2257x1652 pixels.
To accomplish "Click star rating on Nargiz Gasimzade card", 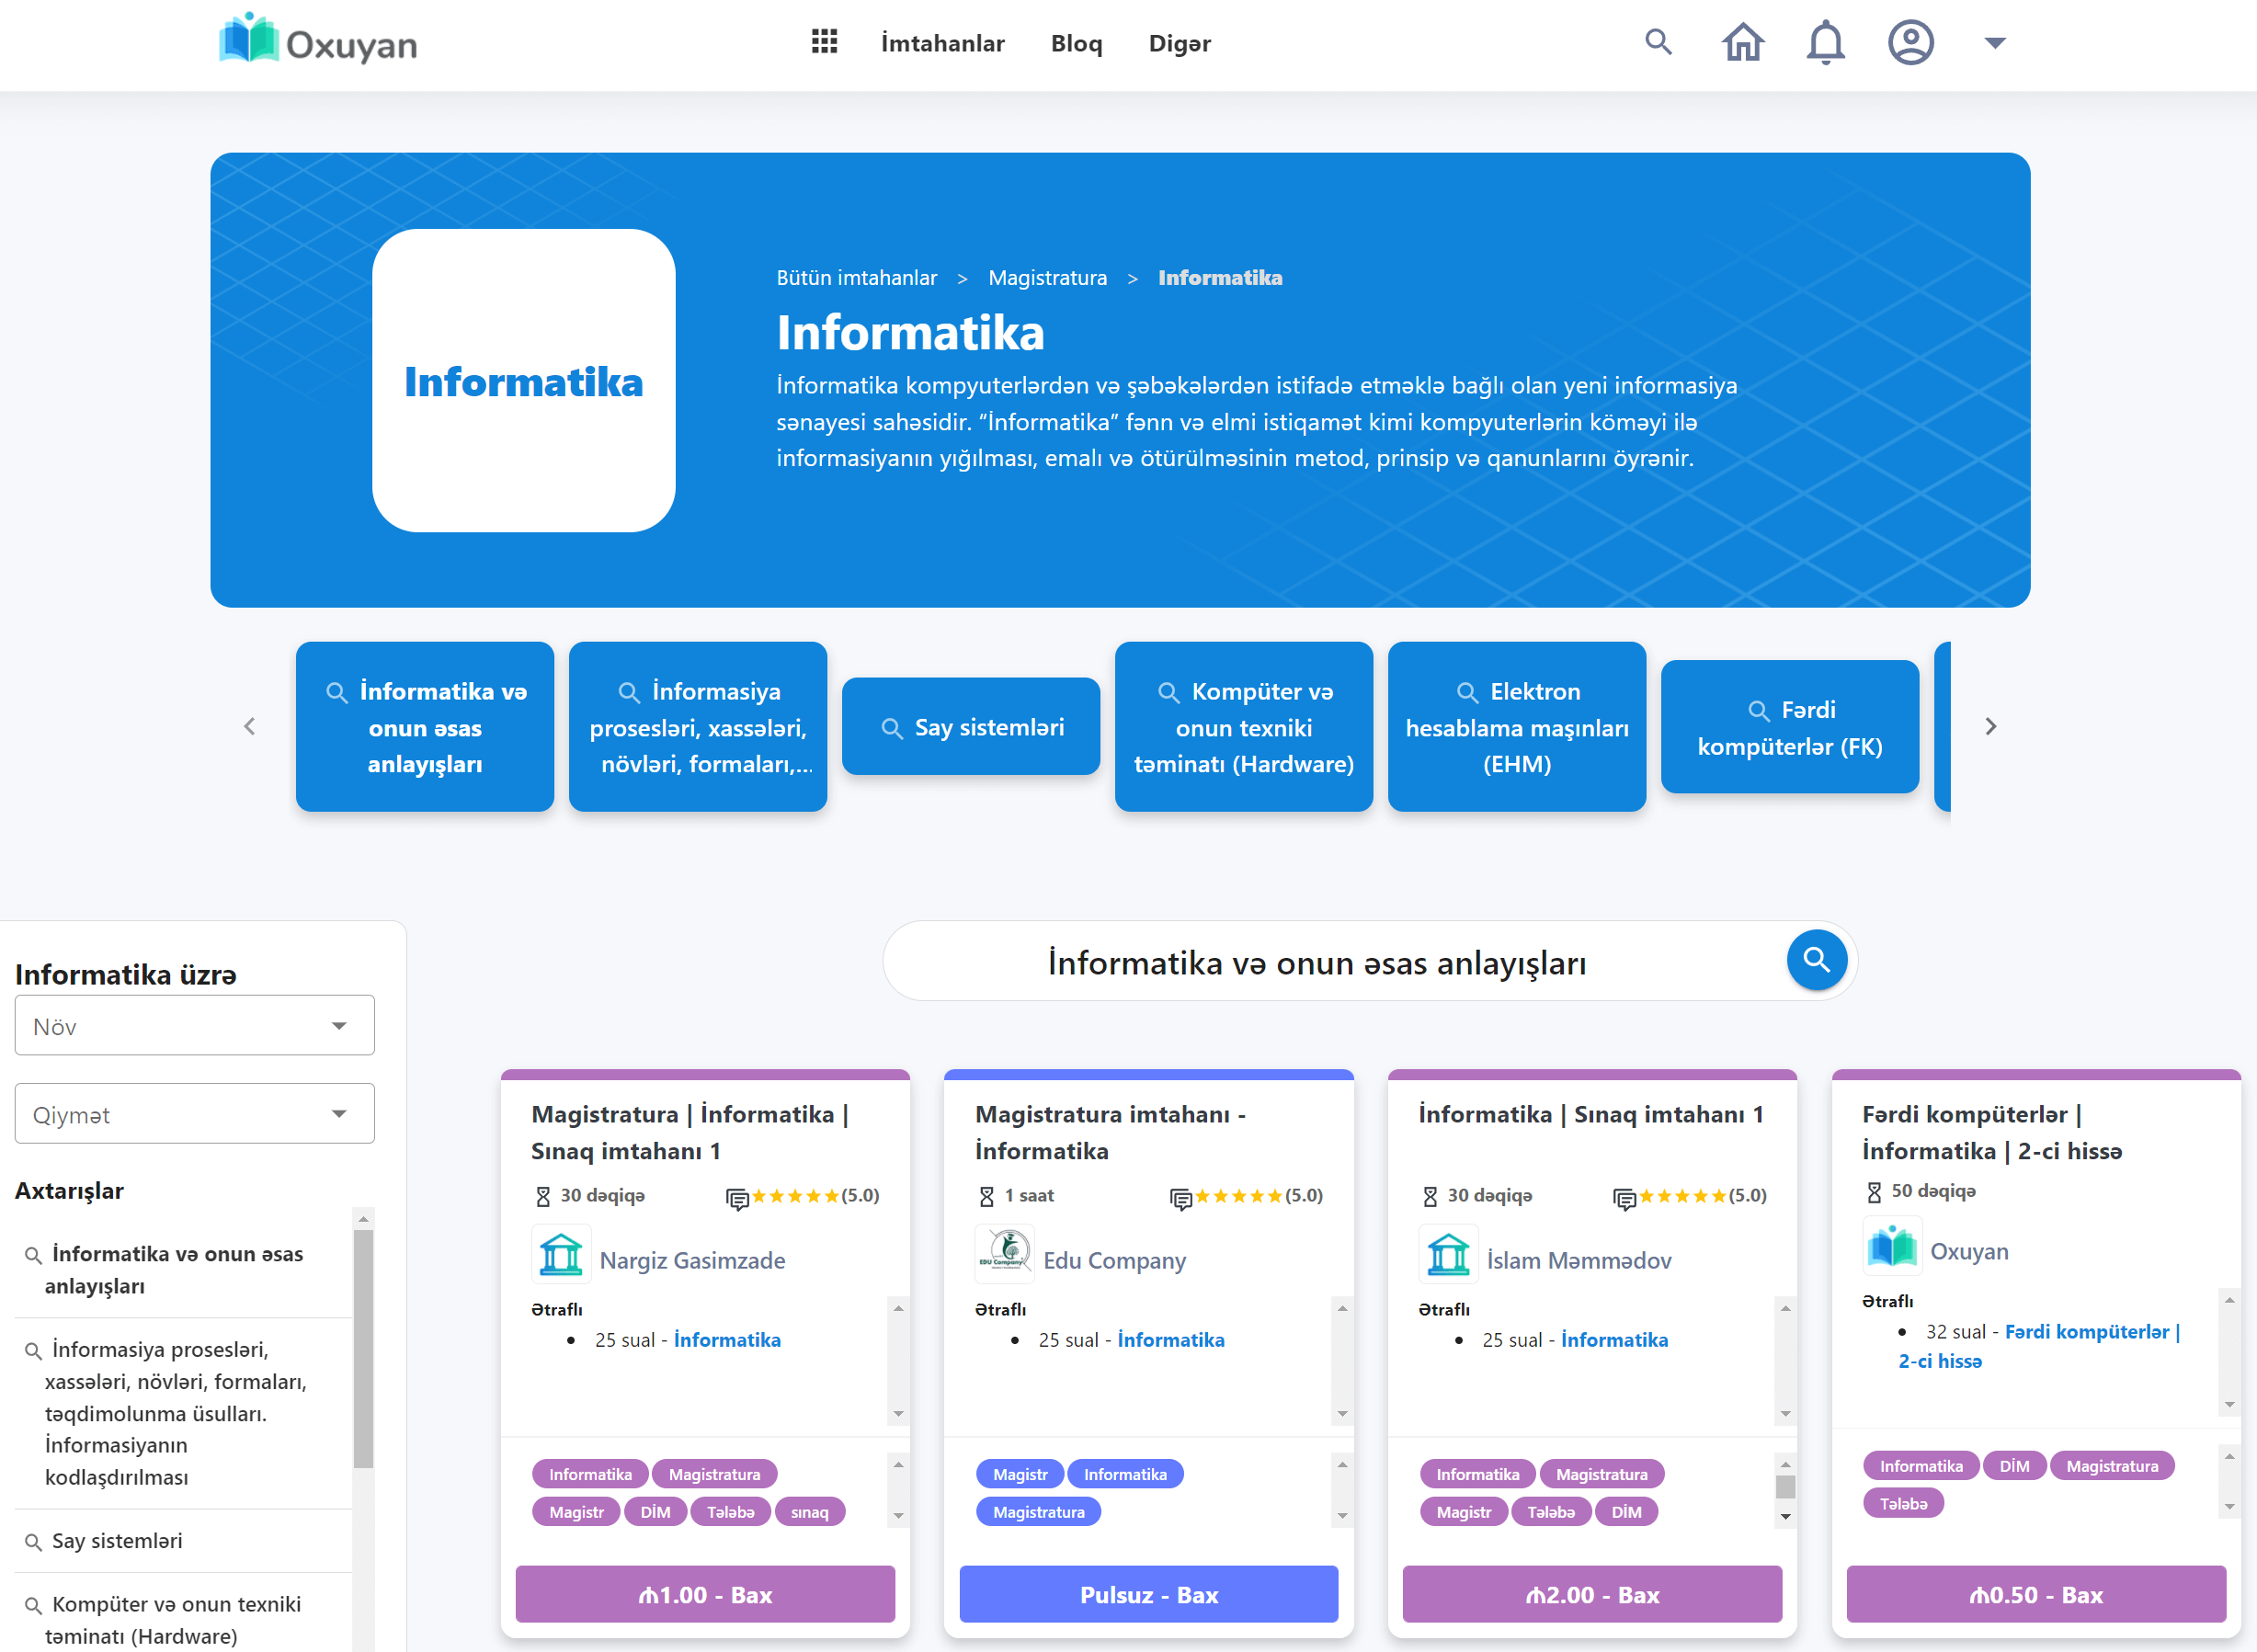I will coord(795,1196).
